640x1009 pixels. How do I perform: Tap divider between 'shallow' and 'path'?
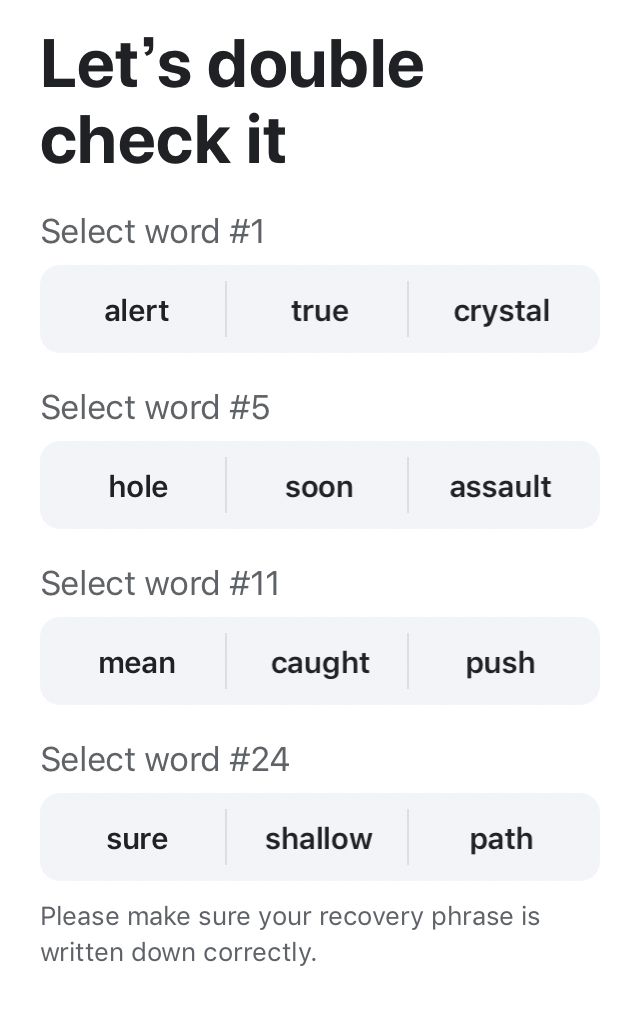coord(408,837)
